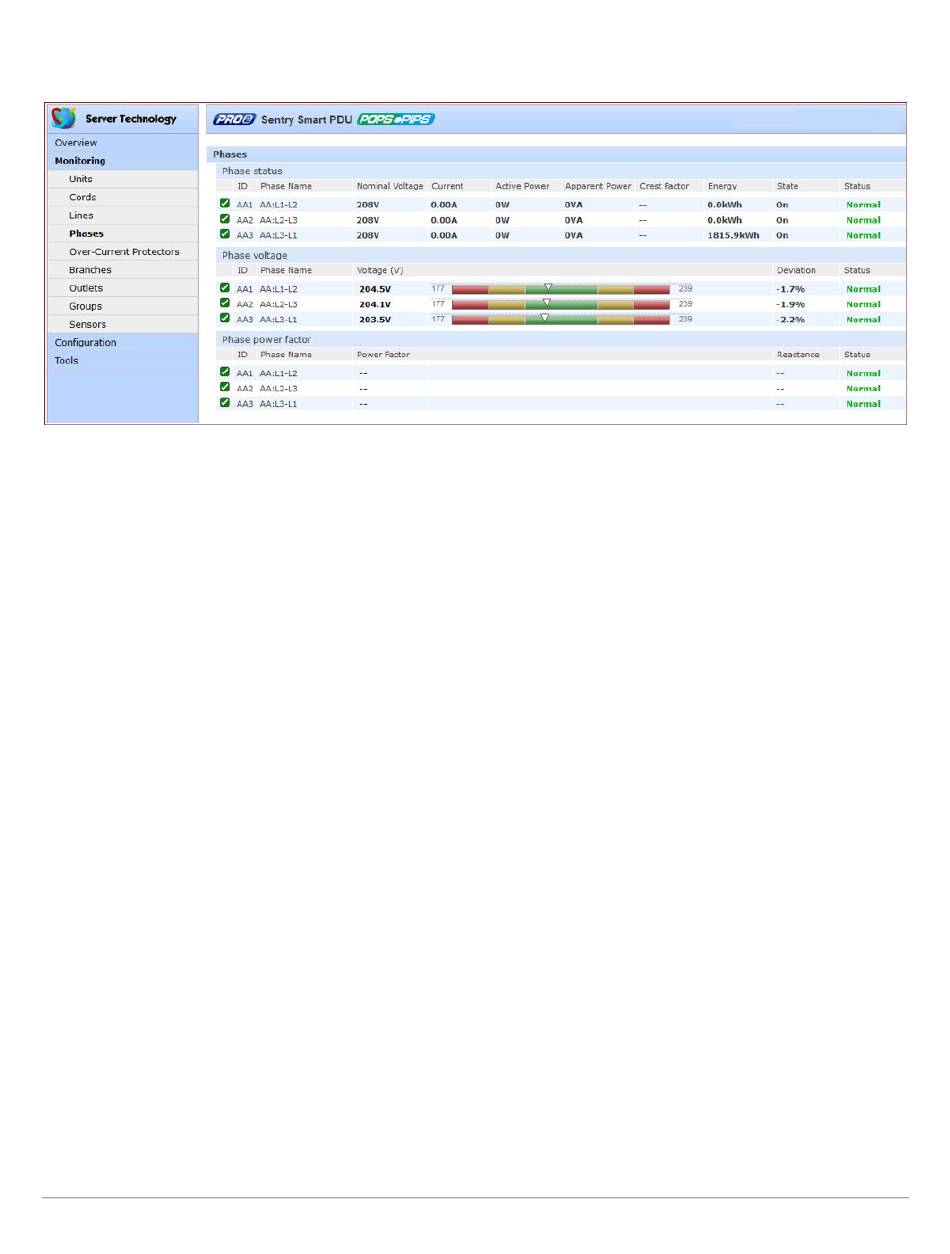This screenshot has width=950, height=1254.
Task: Click the Server Technology globe logo
Action: [64, 118]
